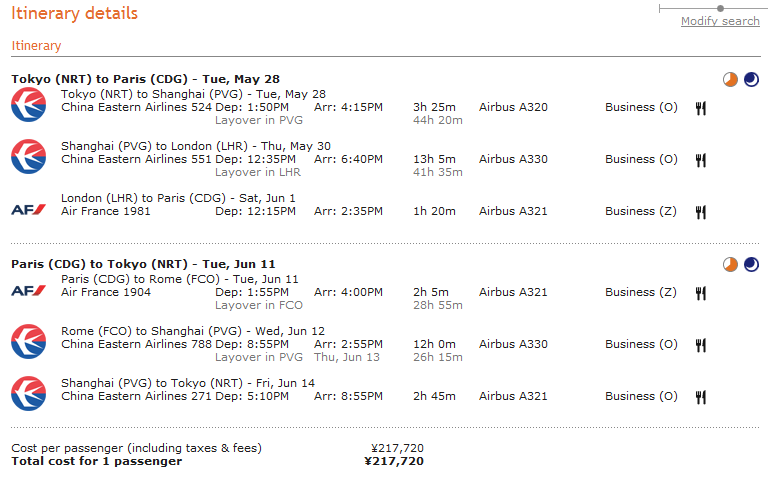Select the Itinerary section tab

pos(36,46)
